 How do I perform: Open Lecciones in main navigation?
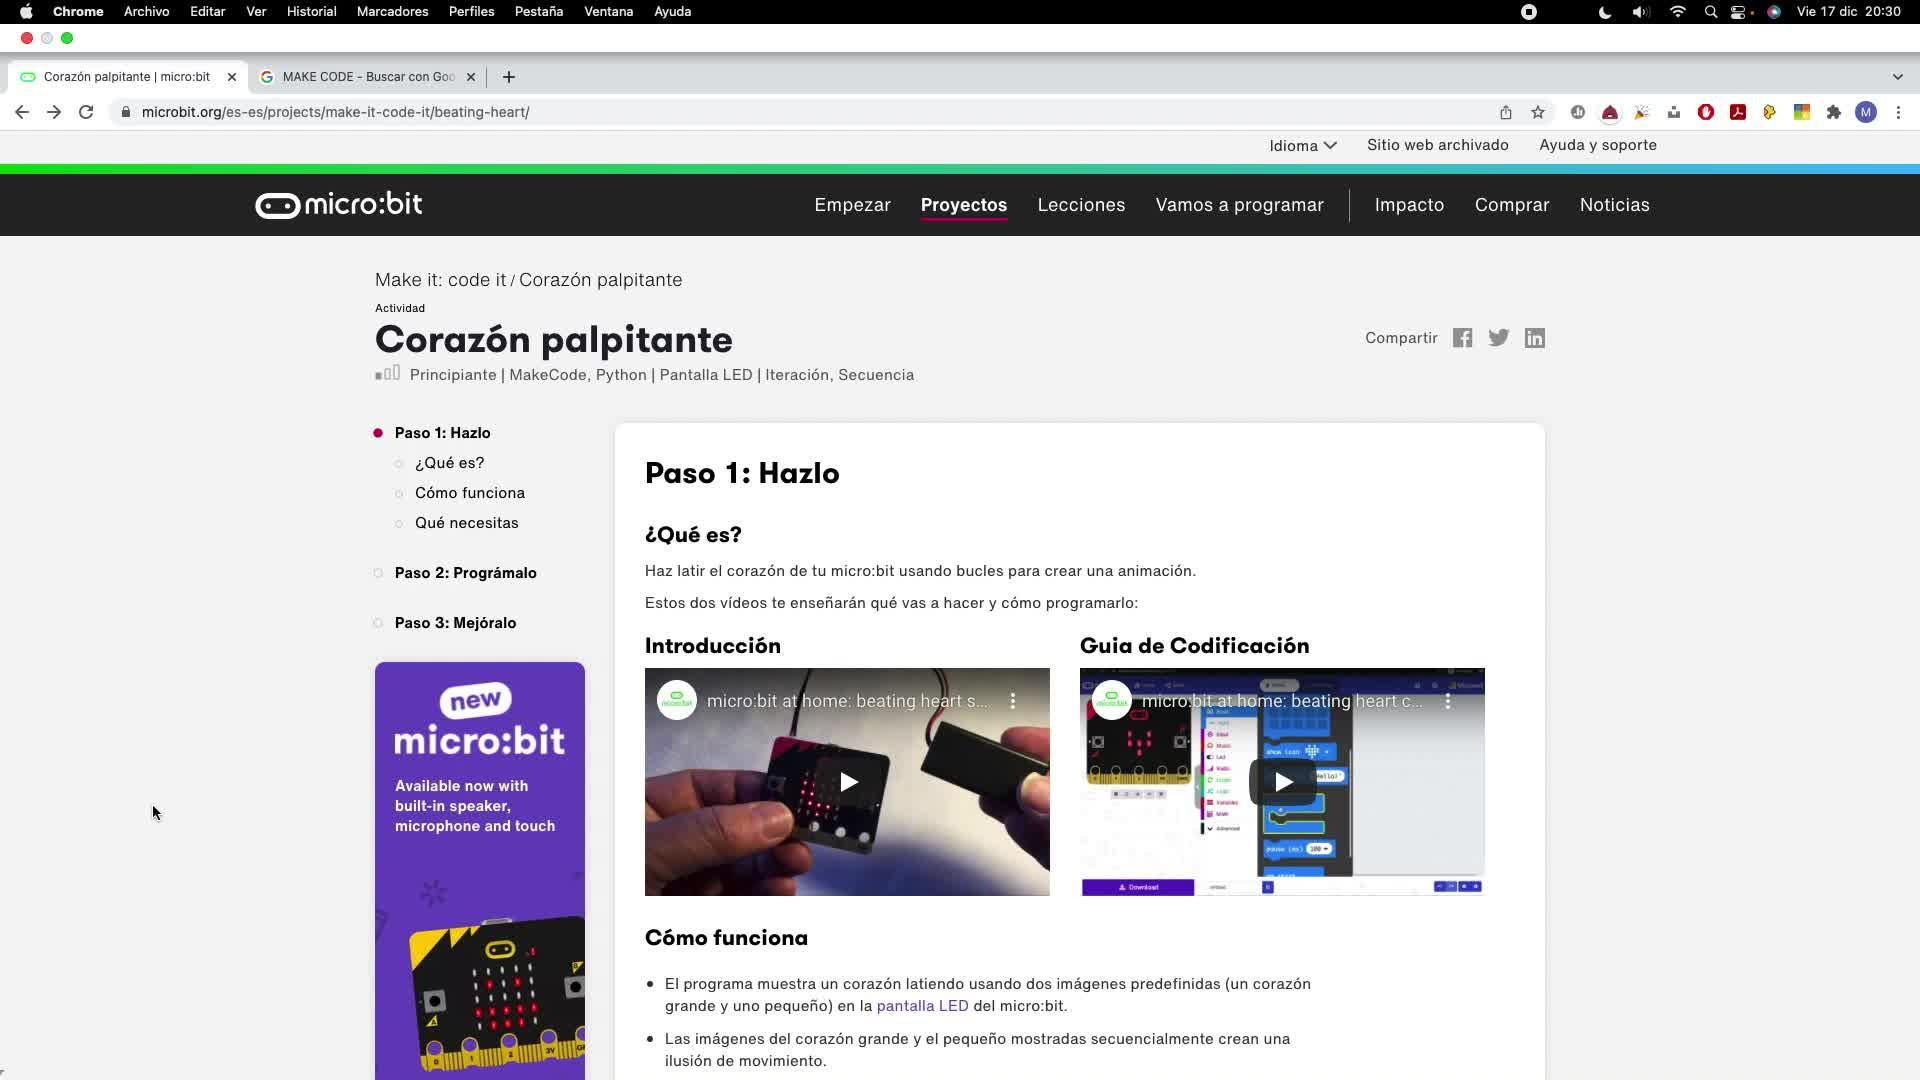(x=1080, y=205)
